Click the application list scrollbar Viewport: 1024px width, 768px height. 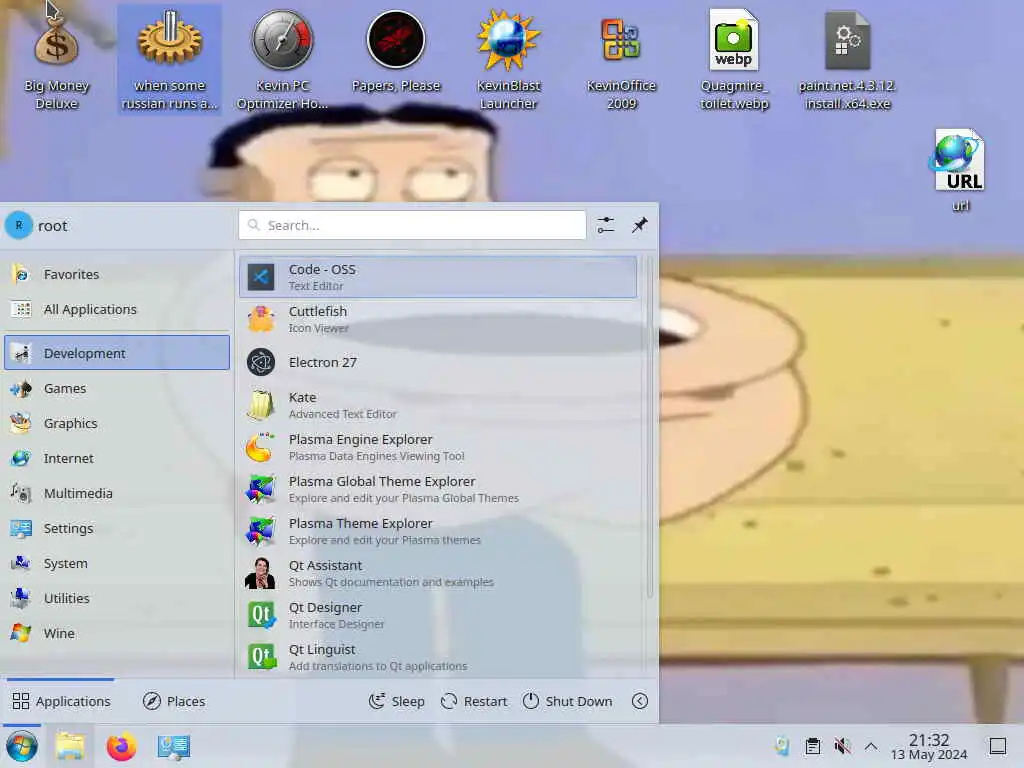click(649, 428)
